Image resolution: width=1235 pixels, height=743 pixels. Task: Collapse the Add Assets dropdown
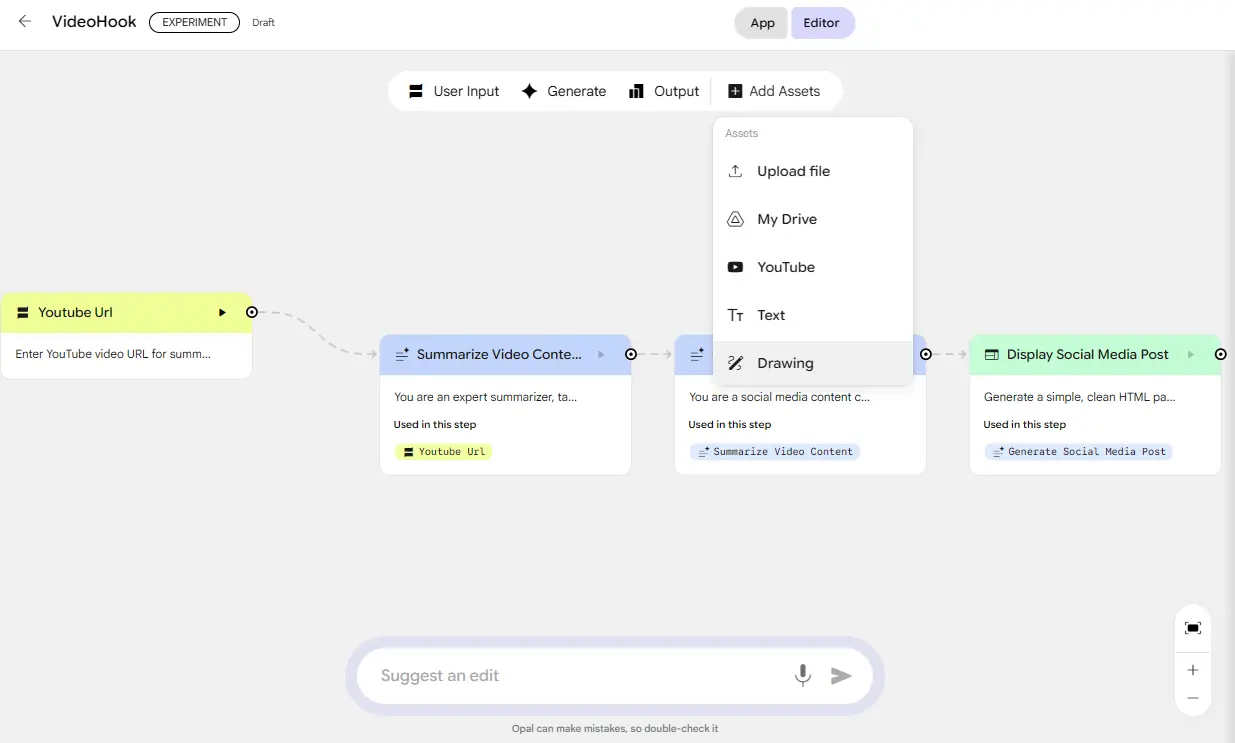[x=774, y=91]
